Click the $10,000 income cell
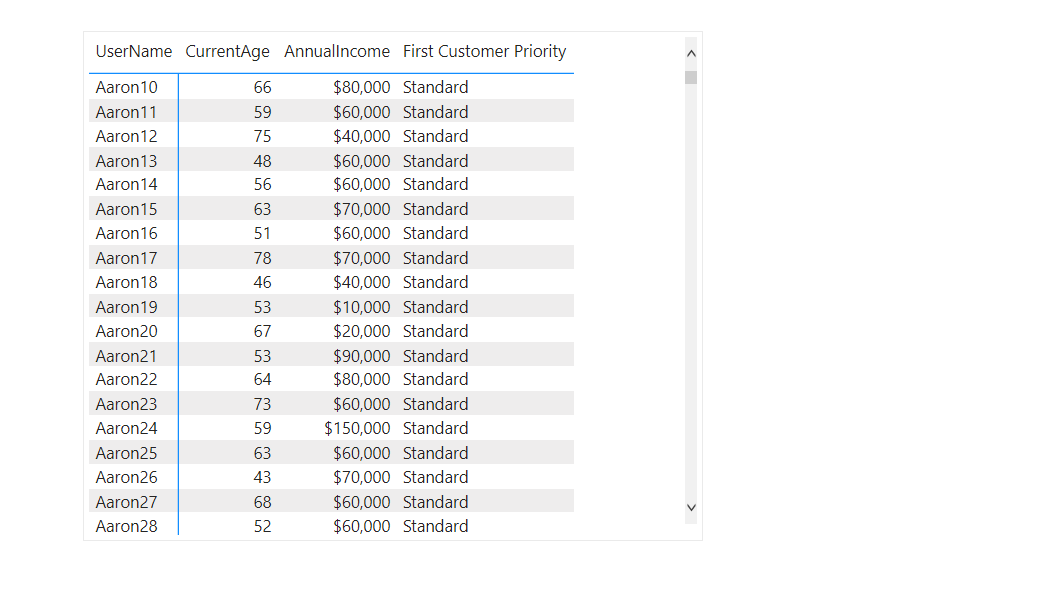Image resolution: width=1063 pixels, height=612 pixels. point(361,307)
